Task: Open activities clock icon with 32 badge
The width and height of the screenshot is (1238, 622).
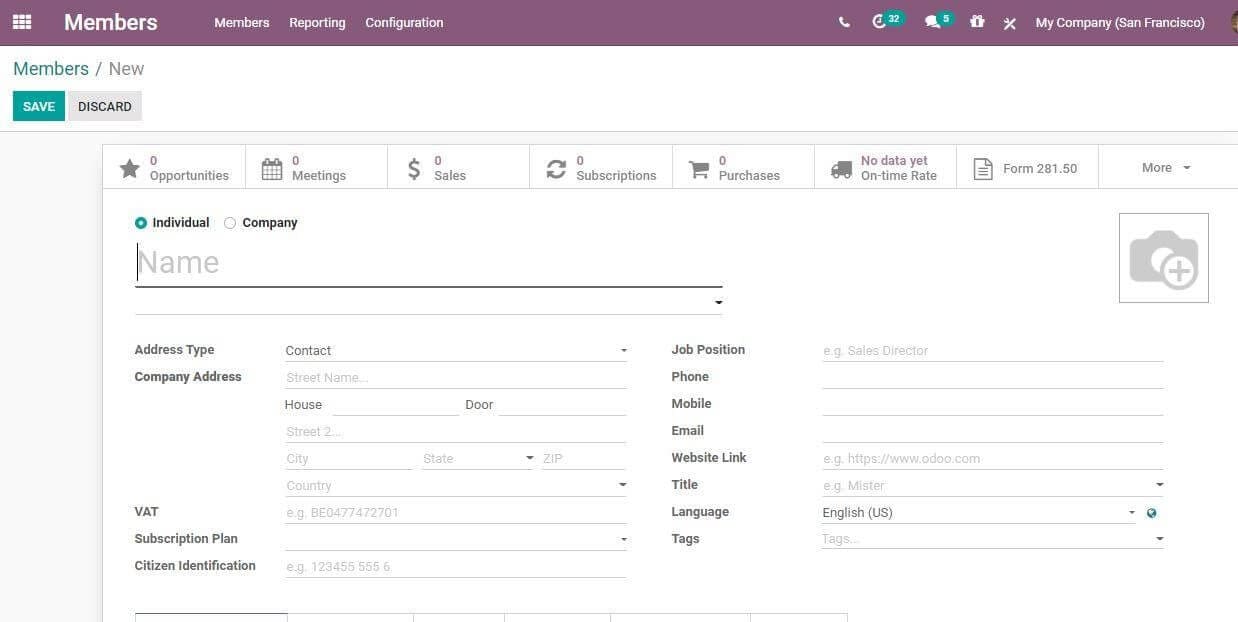Action: 886,21
